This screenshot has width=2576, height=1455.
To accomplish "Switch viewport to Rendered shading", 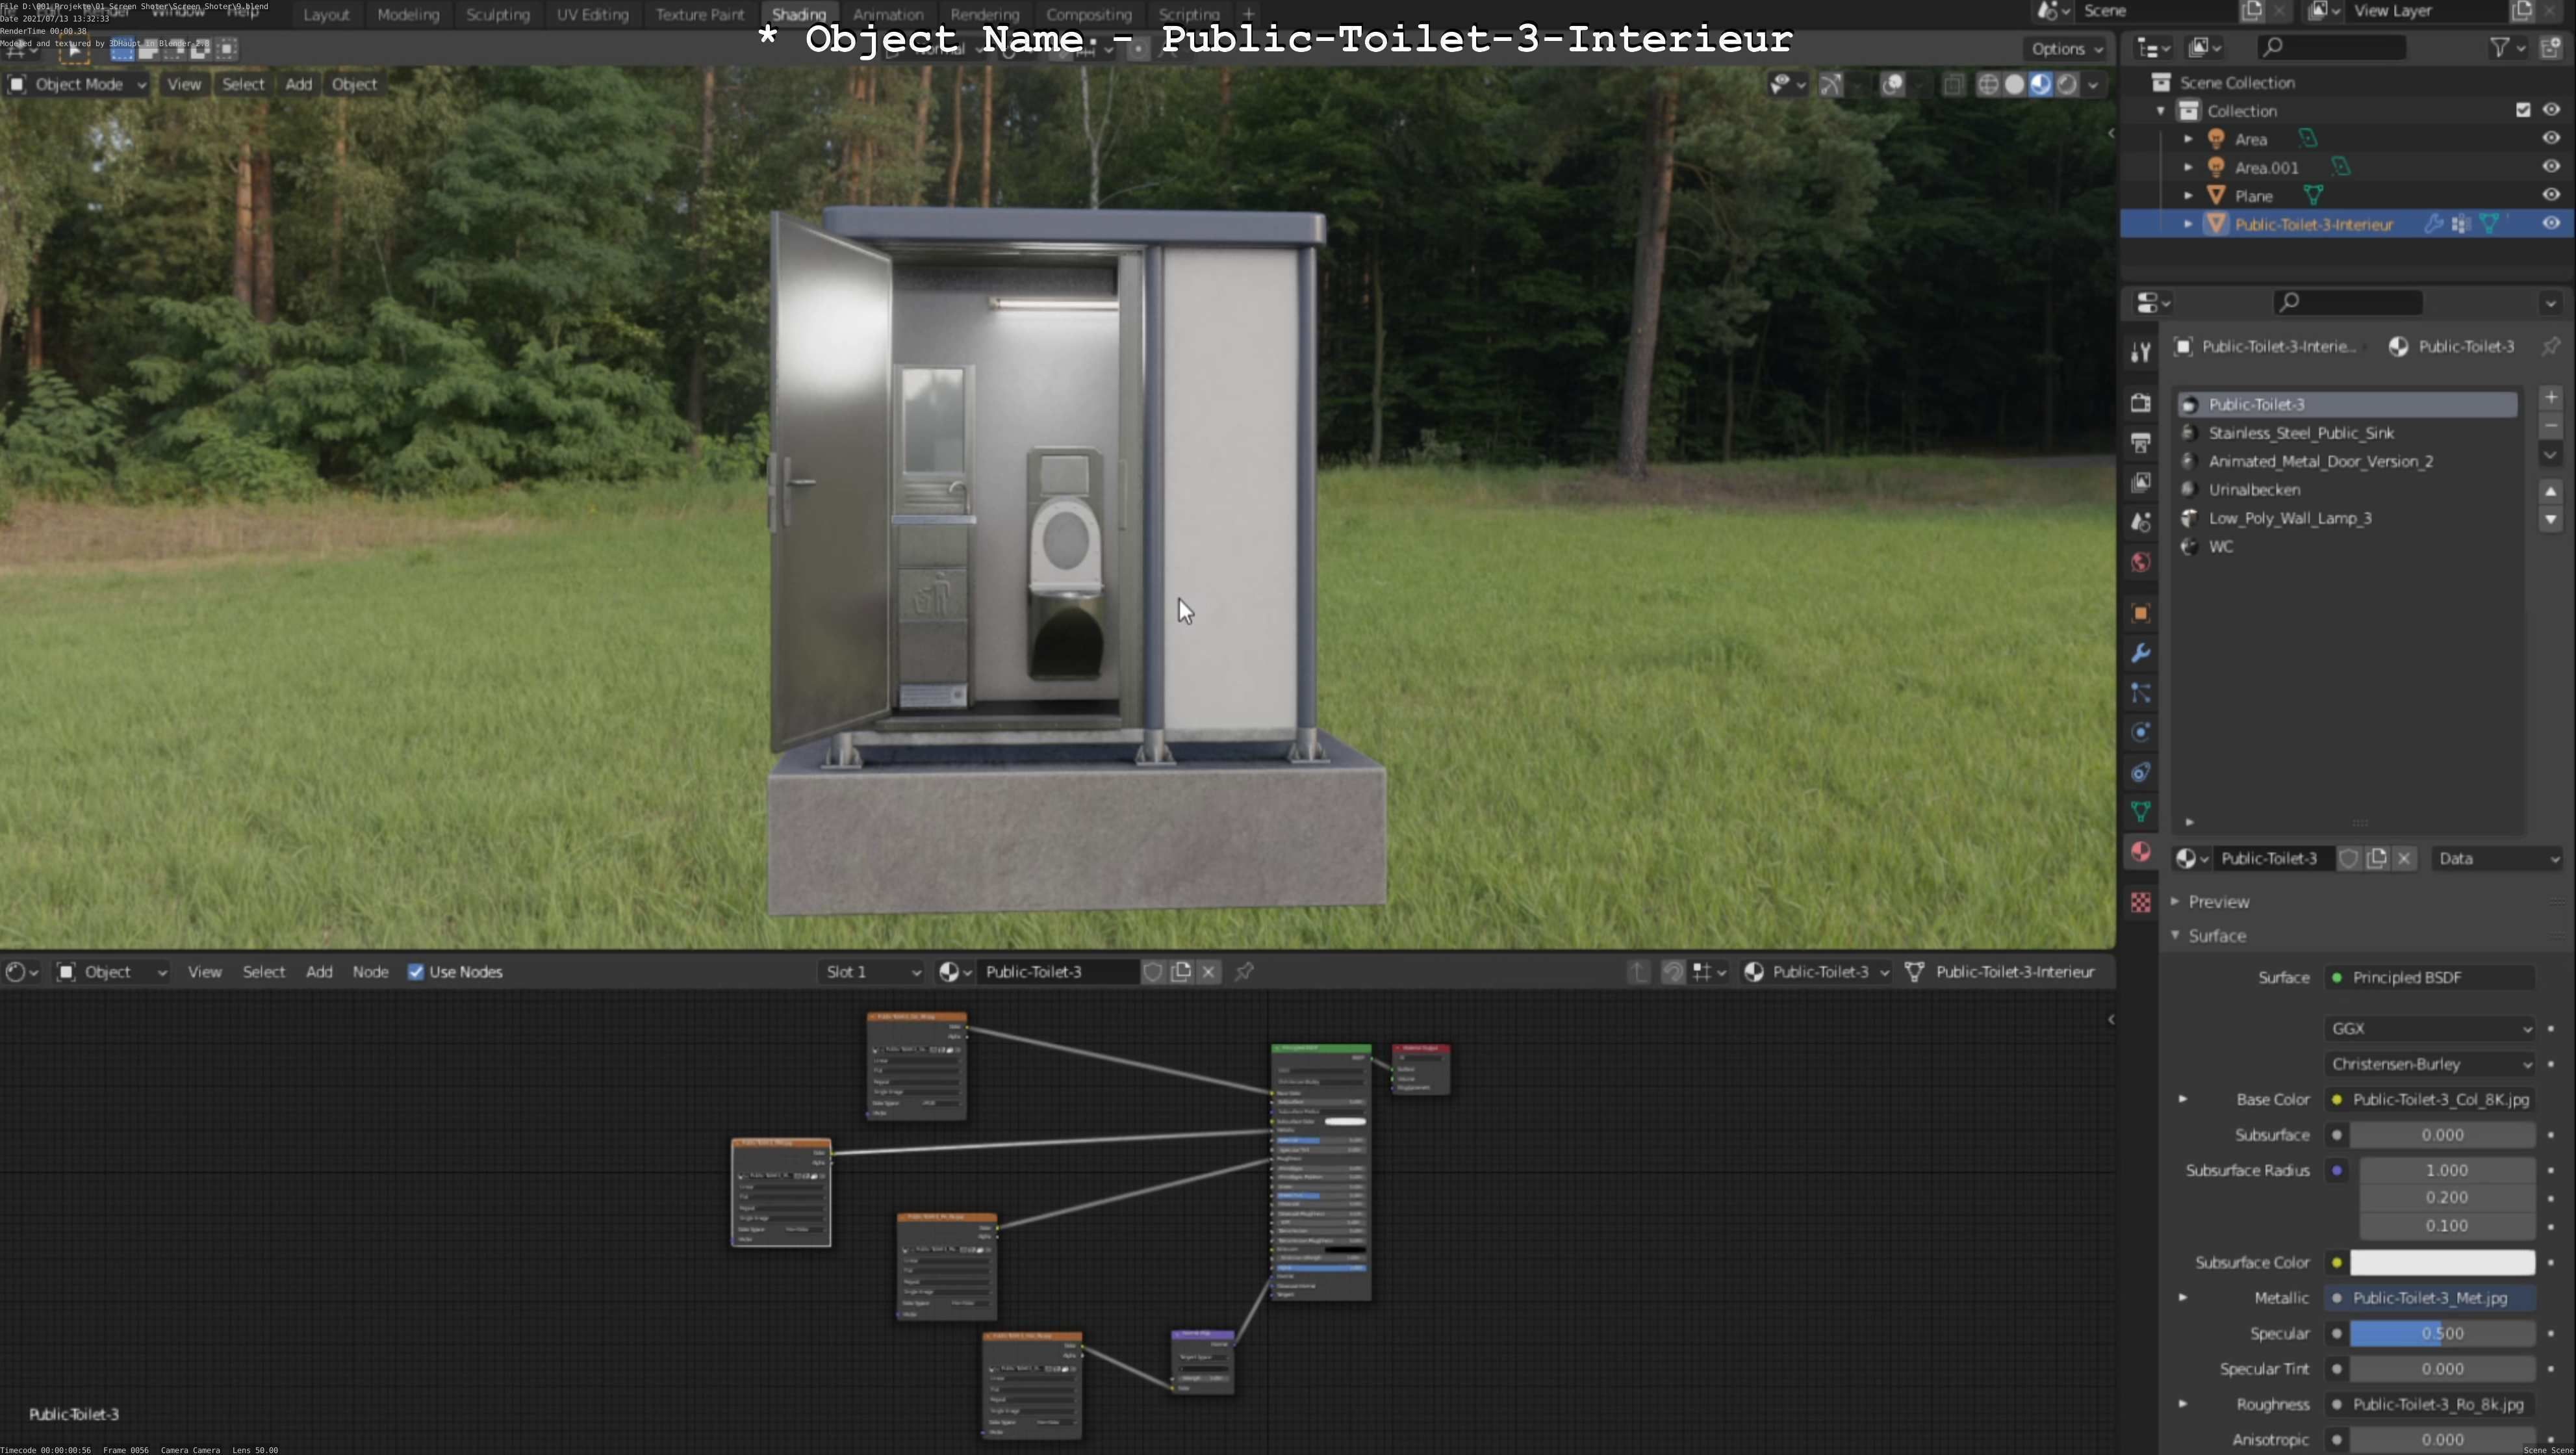I will click(2066, 85).
